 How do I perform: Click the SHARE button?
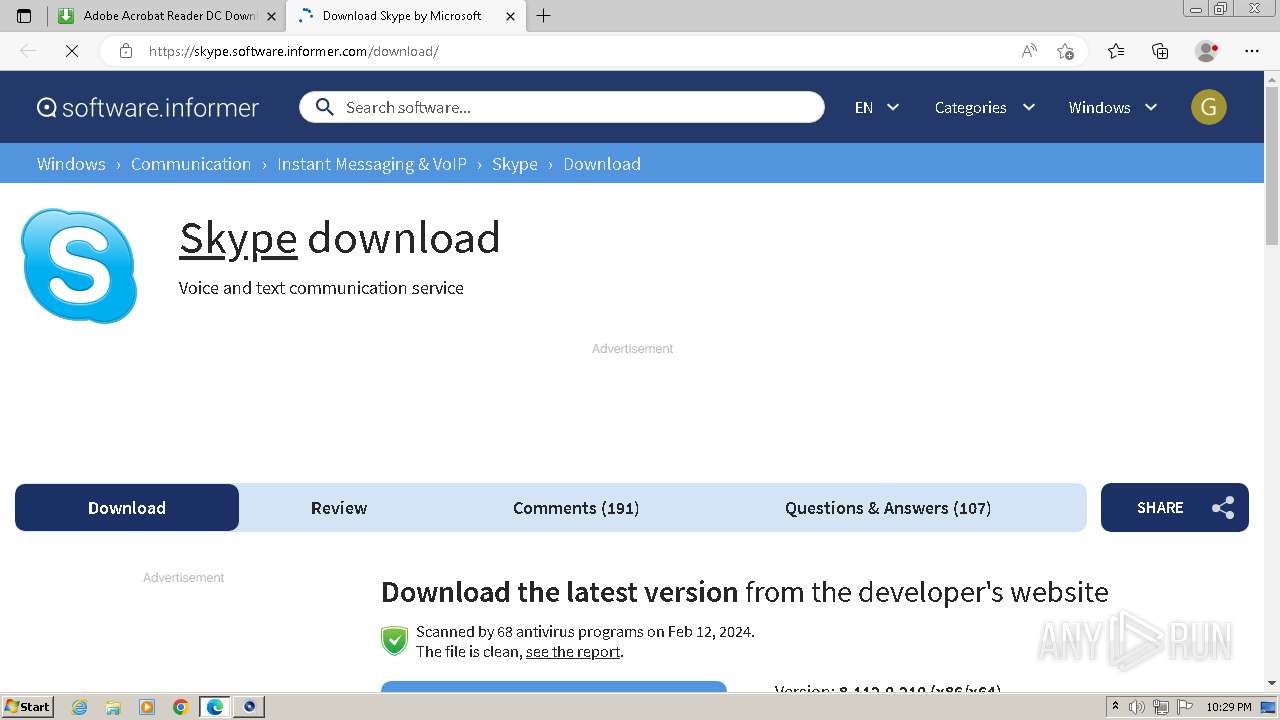tap(1175, 508)
